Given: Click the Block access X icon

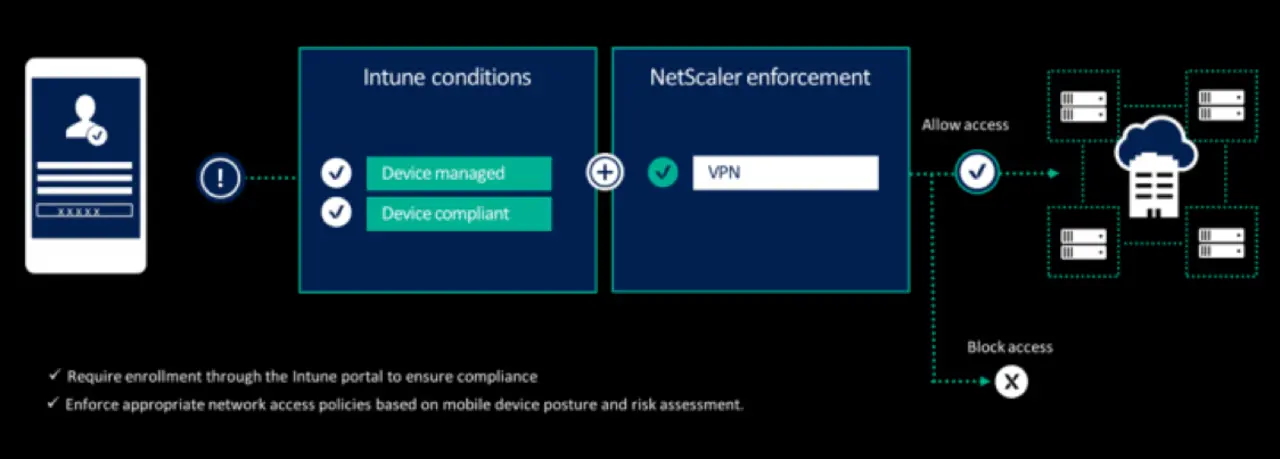Looking at the screenshot, I should pos(1012,381).
